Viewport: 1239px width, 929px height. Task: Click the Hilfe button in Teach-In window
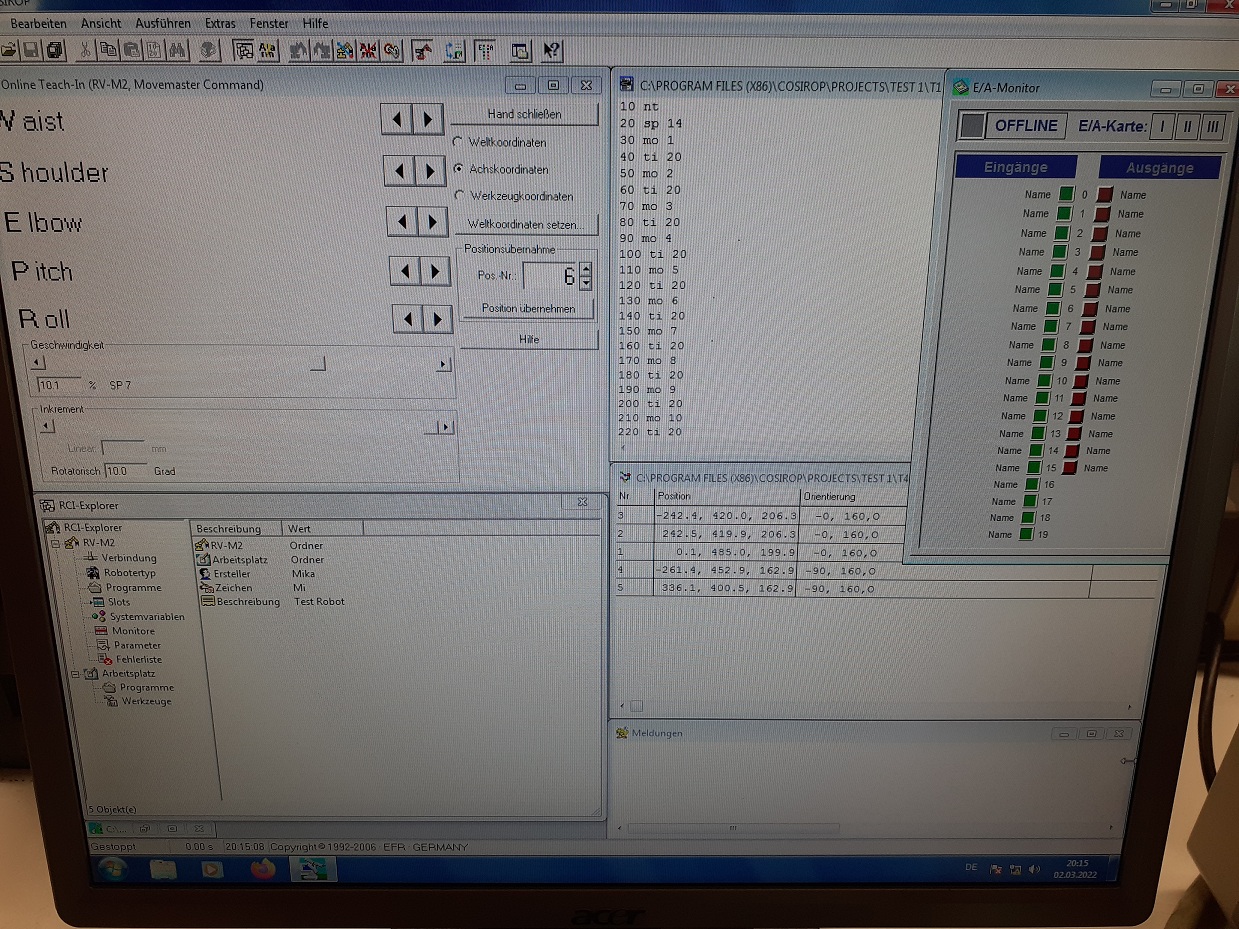click(x=529, y=339)
